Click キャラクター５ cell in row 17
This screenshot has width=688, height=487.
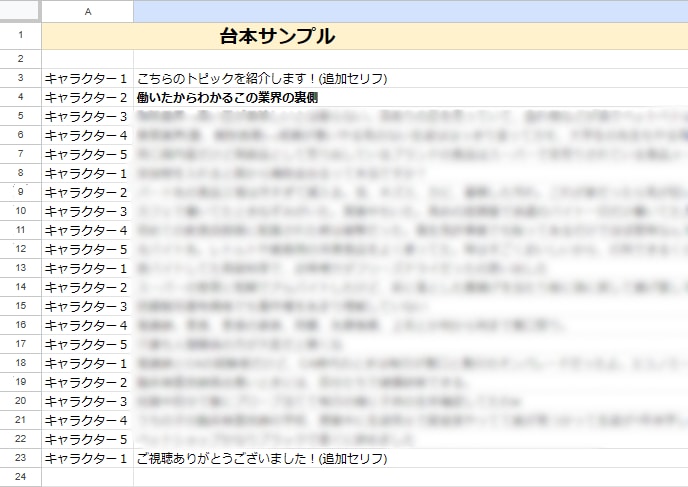88,344
